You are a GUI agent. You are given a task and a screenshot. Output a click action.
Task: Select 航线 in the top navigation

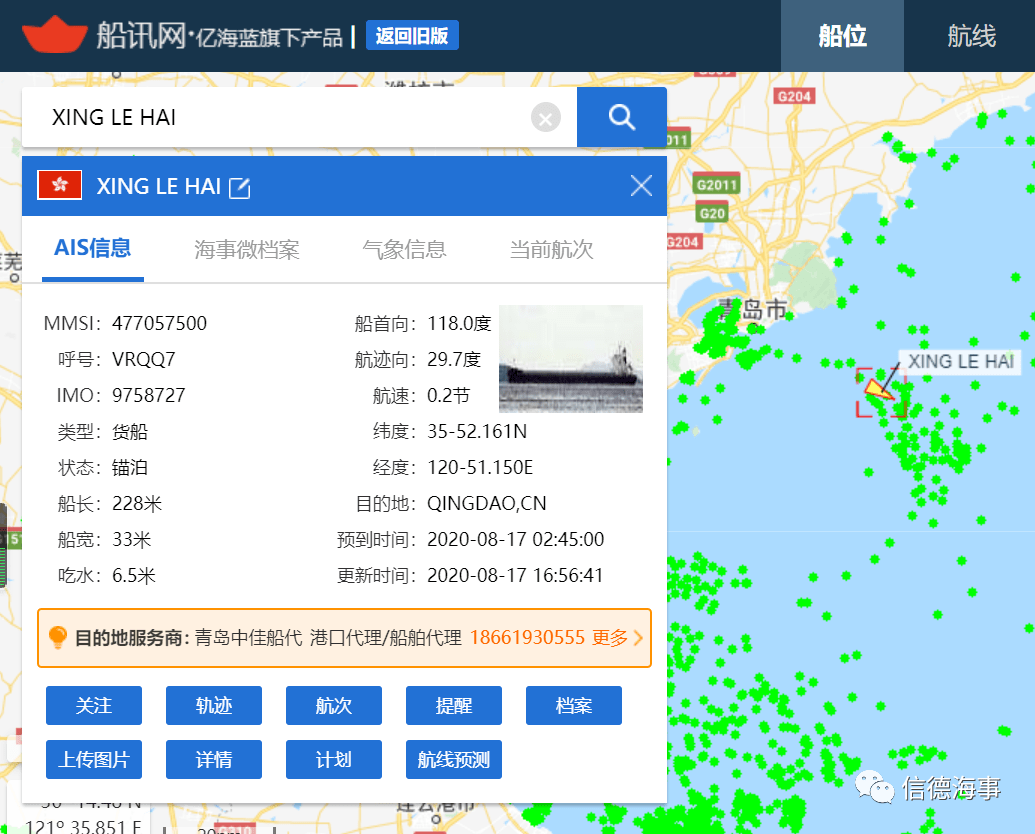(971, 37)
